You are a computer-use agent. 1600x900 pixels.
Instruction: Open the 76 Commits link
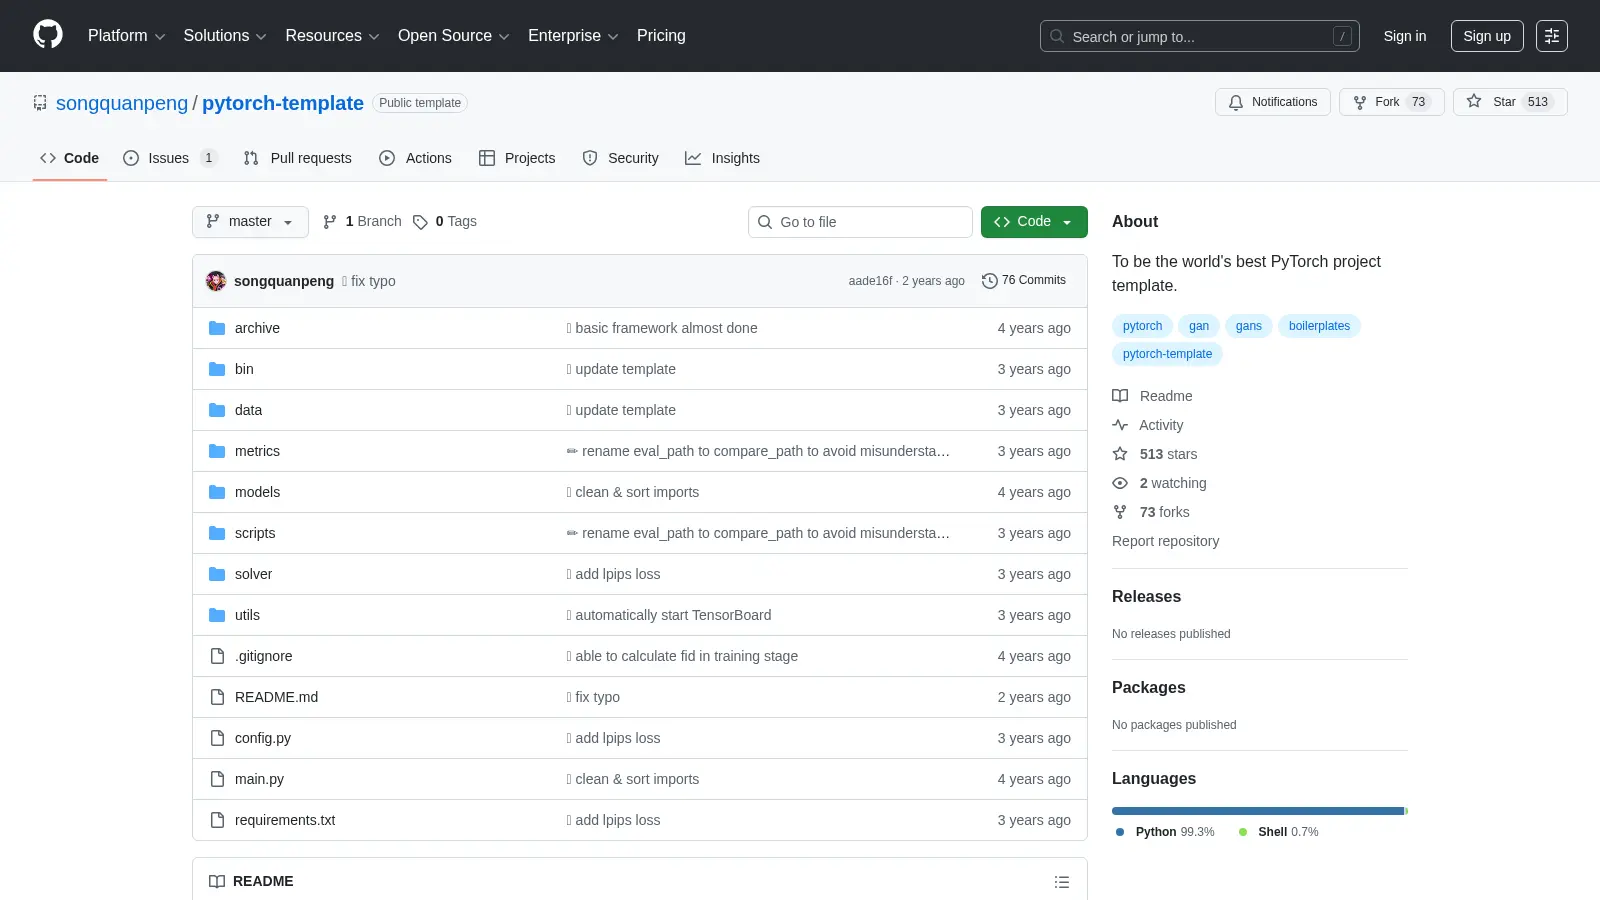click(1024, 281)
